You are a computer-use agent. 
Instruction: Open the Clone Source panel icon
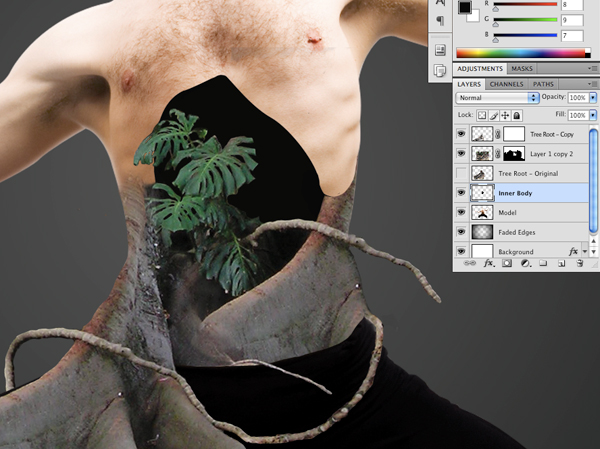(x=440, y=70)
